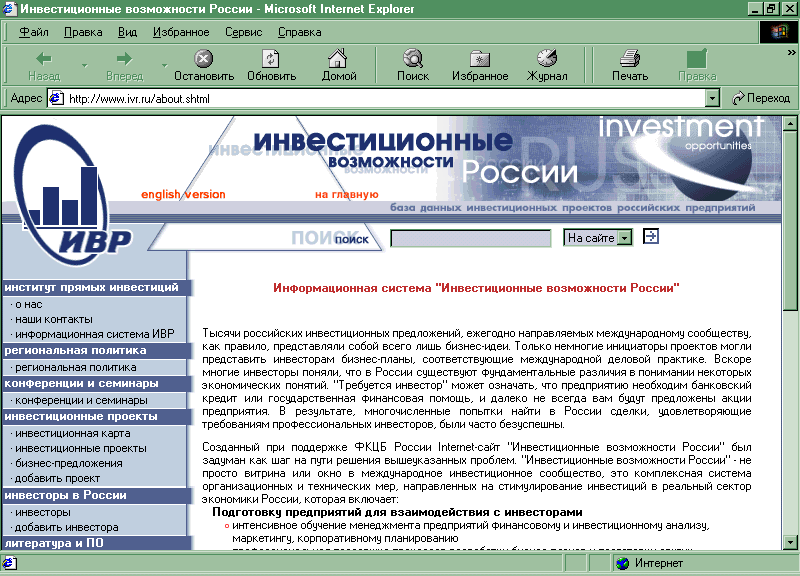Click the site search submit arrow icon
Viewport: 800px width, 576px height.
pyautogui.click(x=651, y=237)
